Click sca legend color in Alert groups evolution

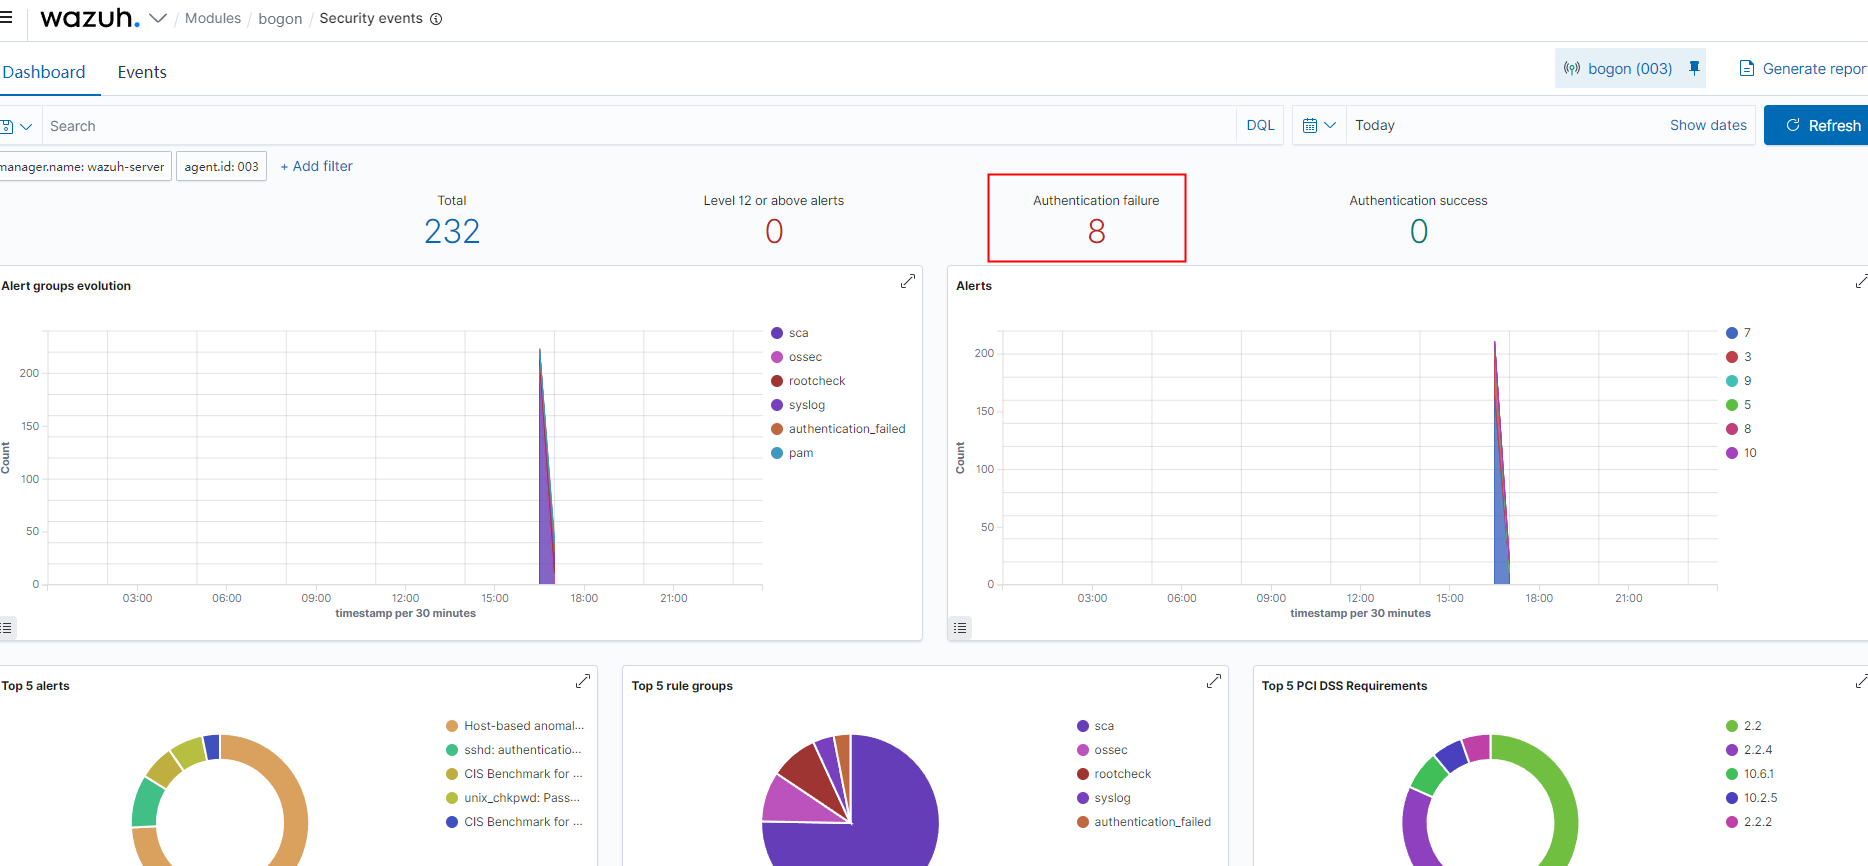[x=777, y=333]
